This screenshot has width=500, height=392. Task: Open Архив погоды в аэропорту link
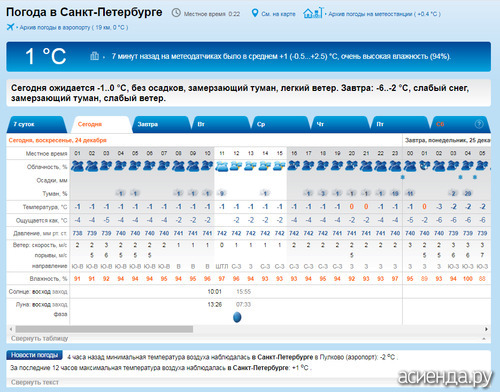pyautogui.click(x=74, y=27)
